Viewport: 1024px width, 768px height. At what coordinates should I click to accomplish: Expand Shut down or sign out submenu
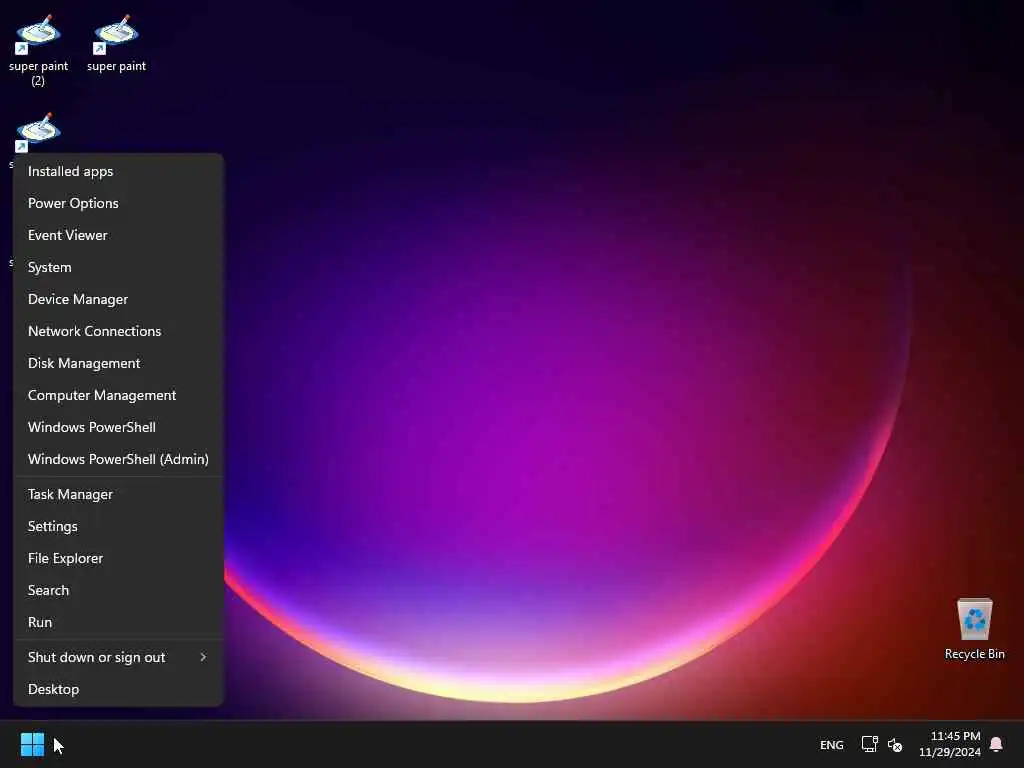point(118,658)
